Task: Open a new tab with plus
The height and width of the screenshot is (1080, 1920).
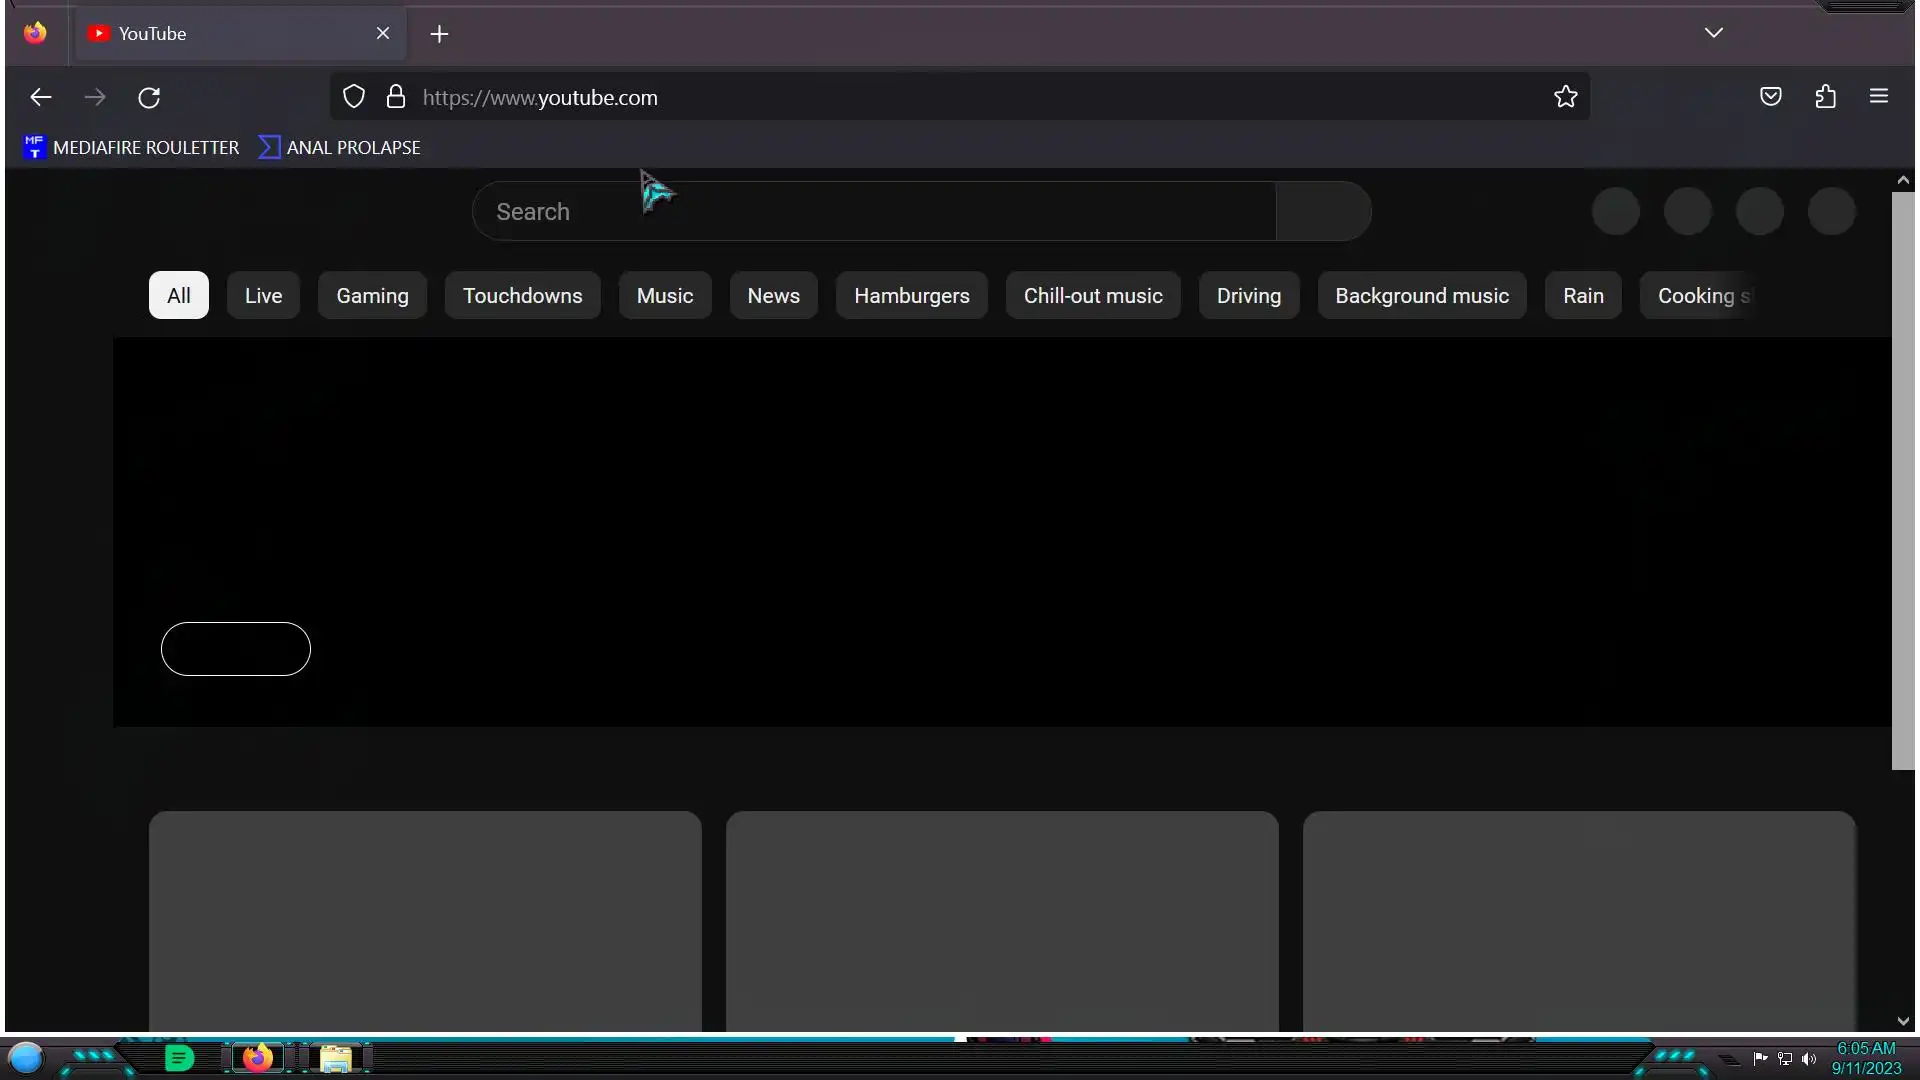Action: (x=439, y=34)
